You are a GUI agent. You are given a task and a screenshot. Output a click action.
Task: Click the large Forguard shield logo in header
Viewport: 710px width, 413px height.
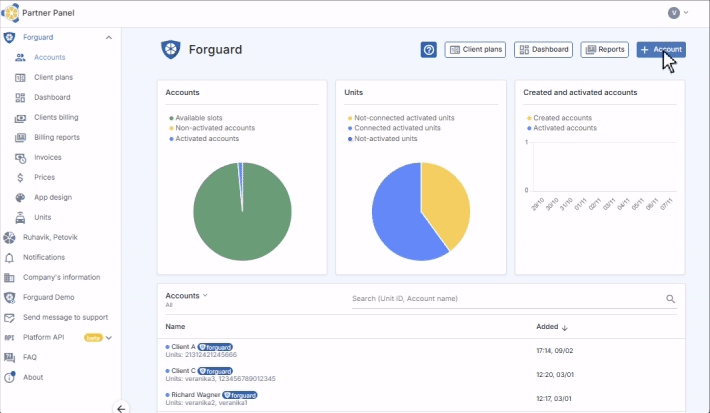tap(171, 49)
